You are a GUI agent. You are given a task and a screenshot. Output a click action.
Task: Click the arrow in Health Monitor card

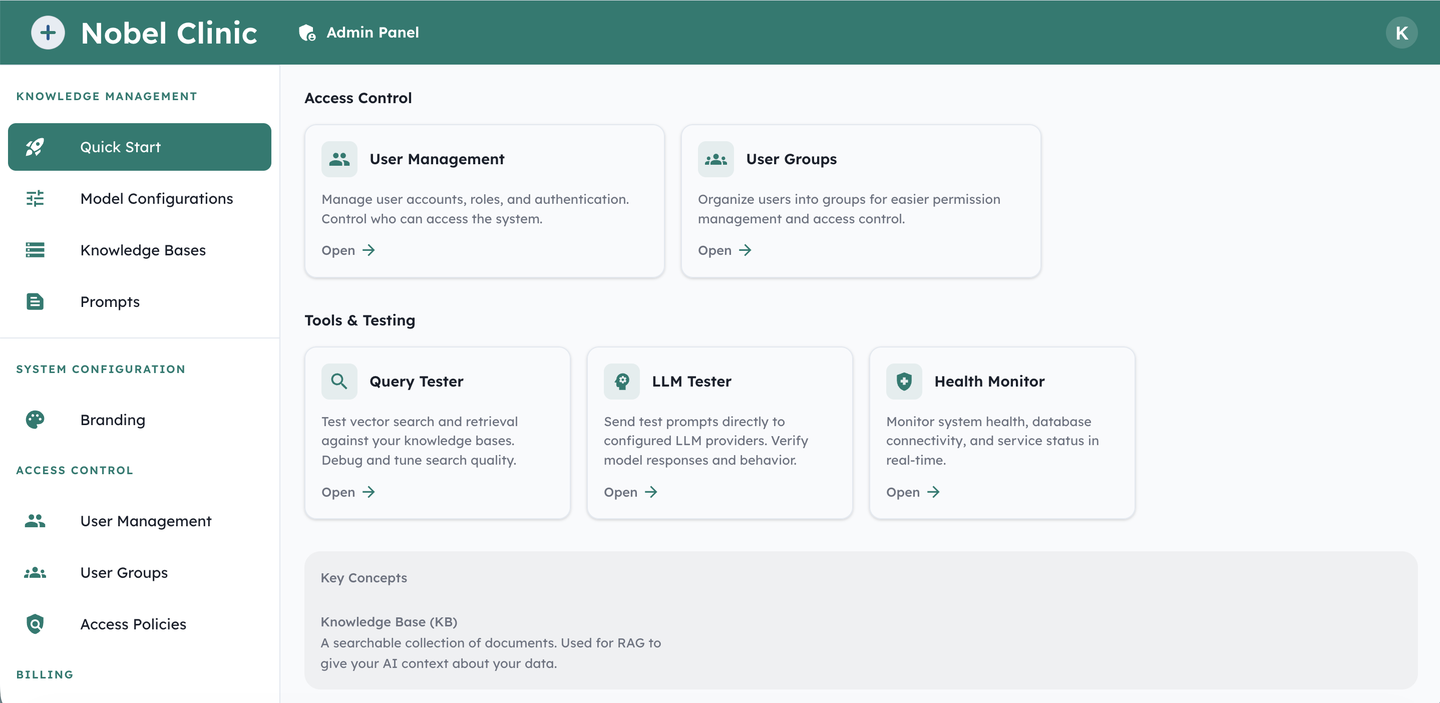coord(933,492)
